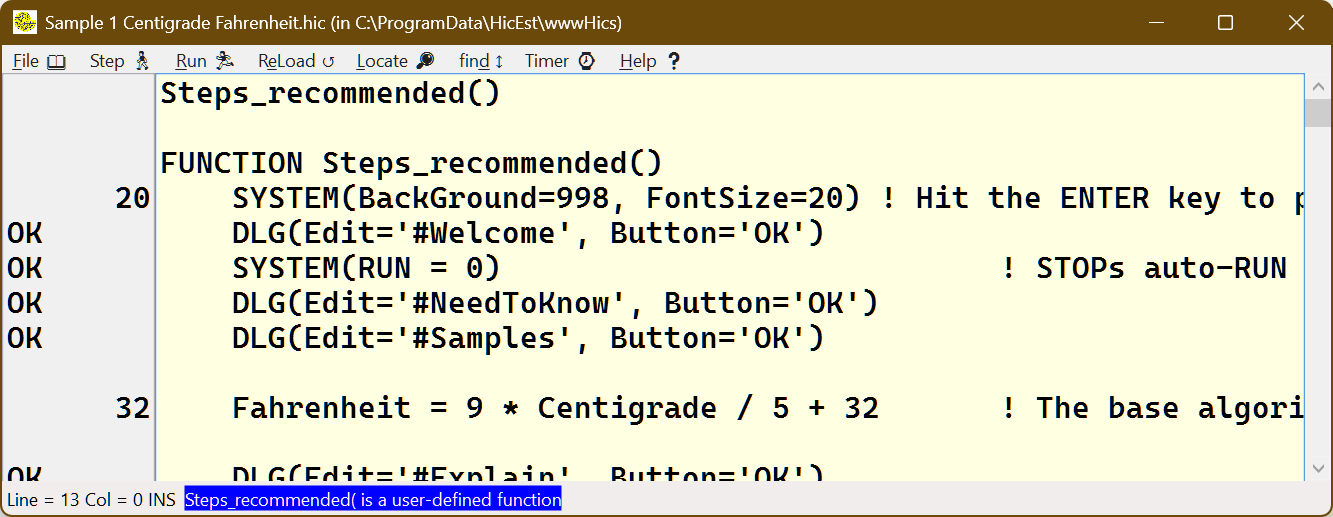
Task: Maximize the HicEst window
Action: coord(1225,23)
